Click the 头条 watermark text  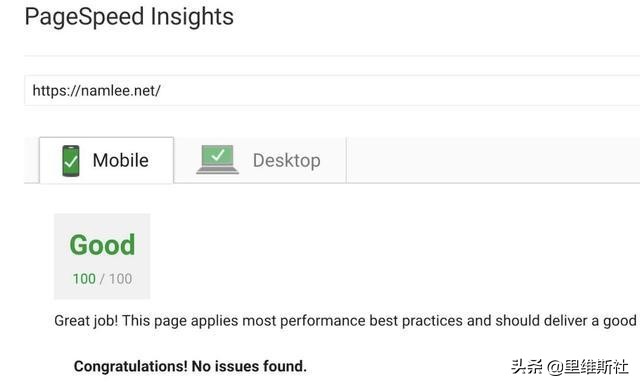tap(526, 366)
